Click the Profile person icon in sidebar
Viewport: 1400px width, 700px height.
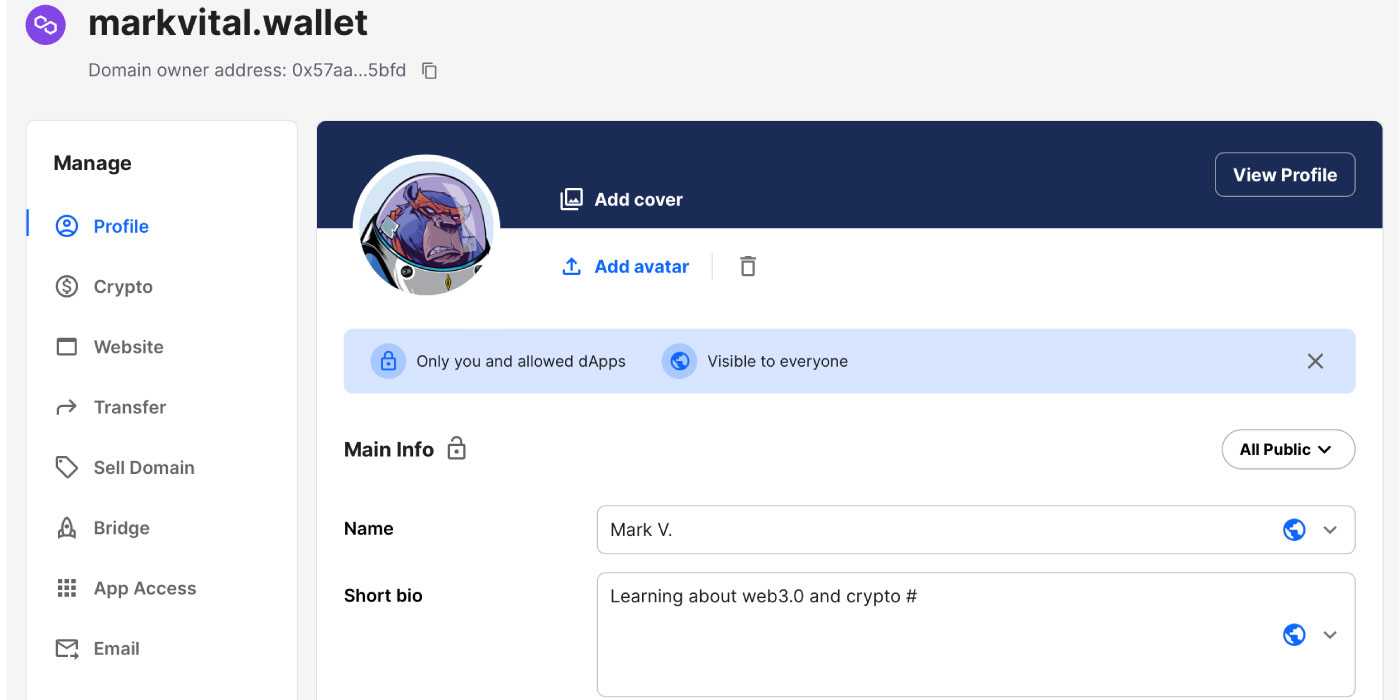pyautogui.click(x=66, y=226)
